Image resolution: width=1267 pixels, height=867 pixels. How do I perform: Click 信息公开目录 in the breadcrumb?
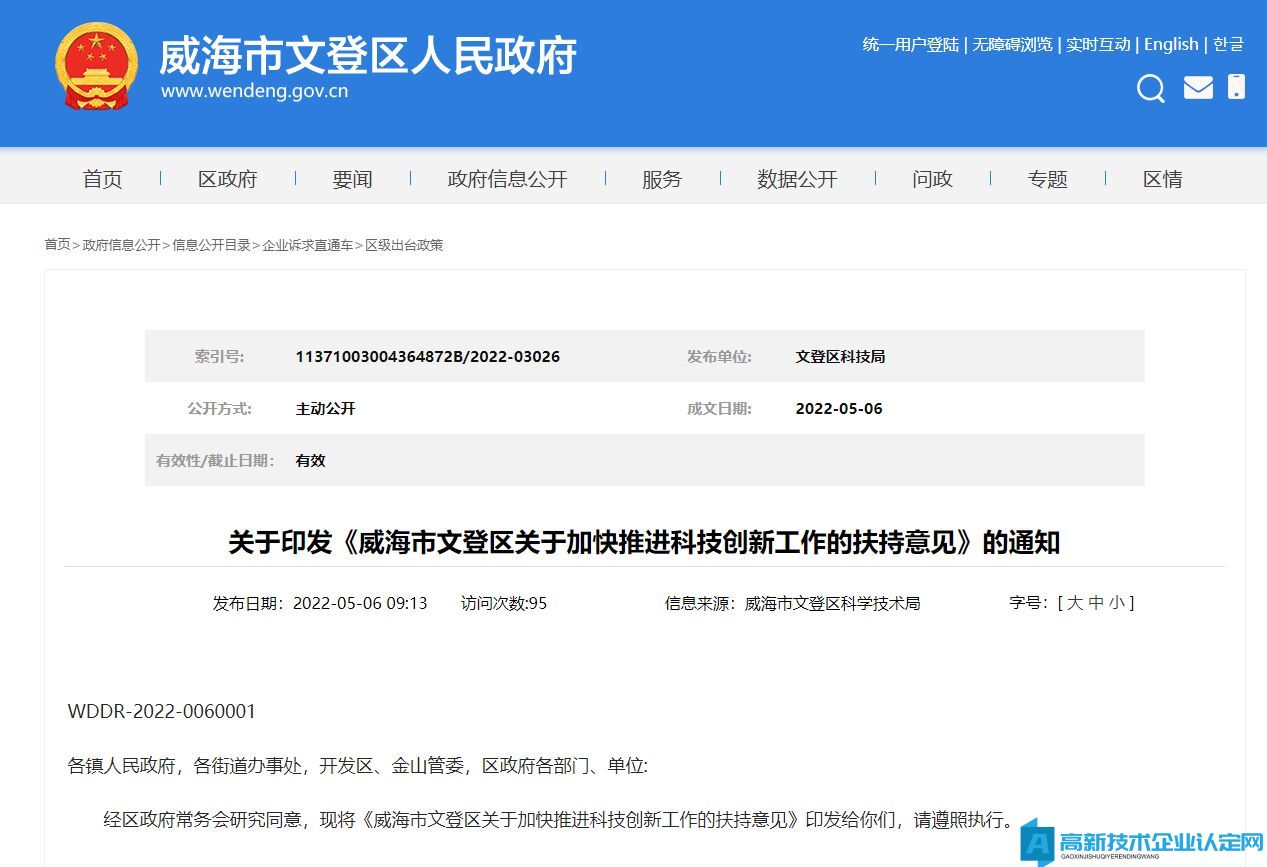coord(211,245)
